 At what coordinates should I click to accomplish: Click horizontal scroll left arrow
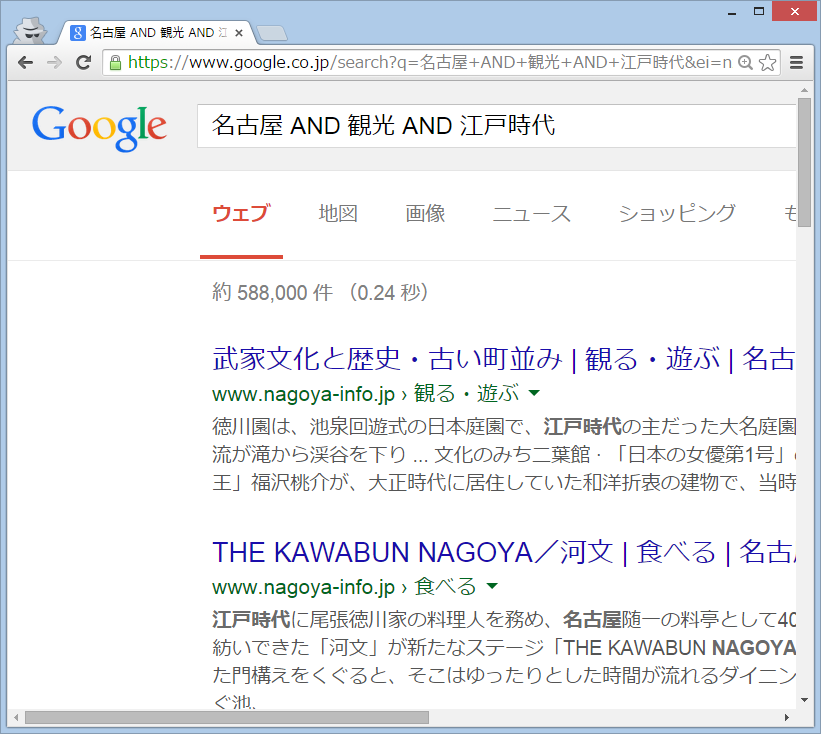pyautogui.click(x=16, y=717)
